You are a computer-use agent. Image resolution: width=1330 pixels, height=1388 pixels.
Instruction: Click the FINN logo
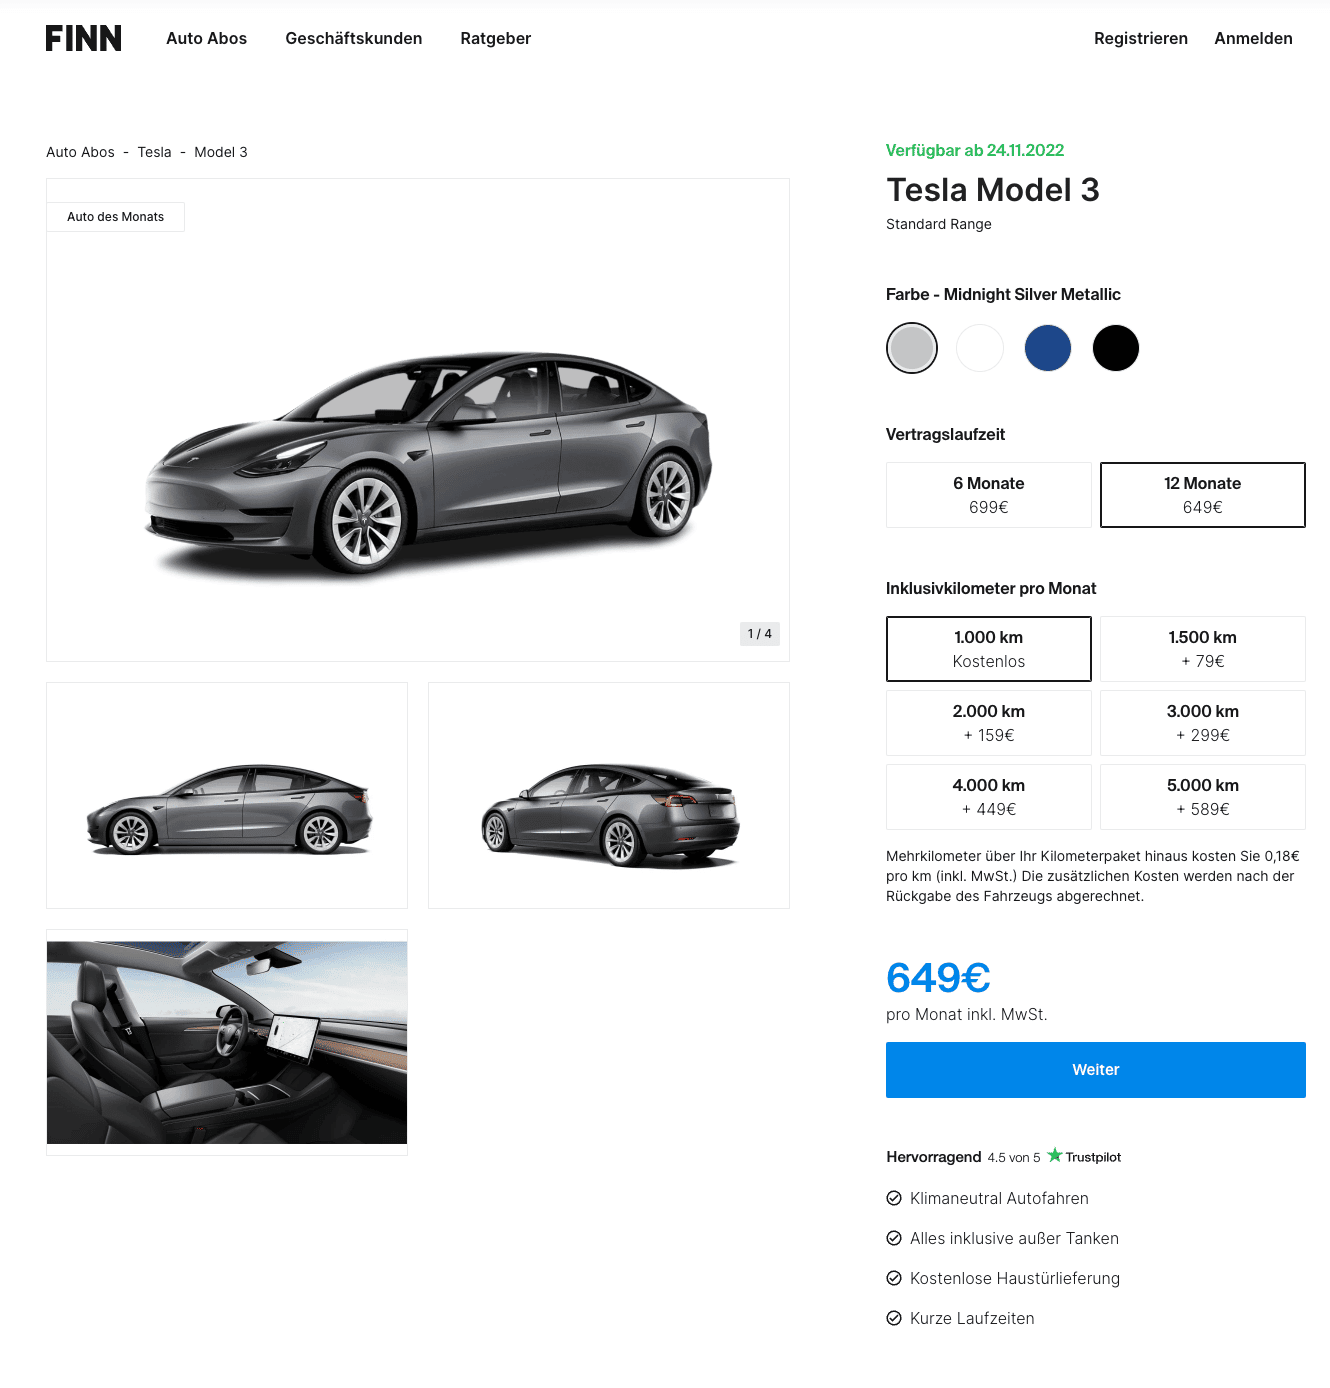click(84, 38)
